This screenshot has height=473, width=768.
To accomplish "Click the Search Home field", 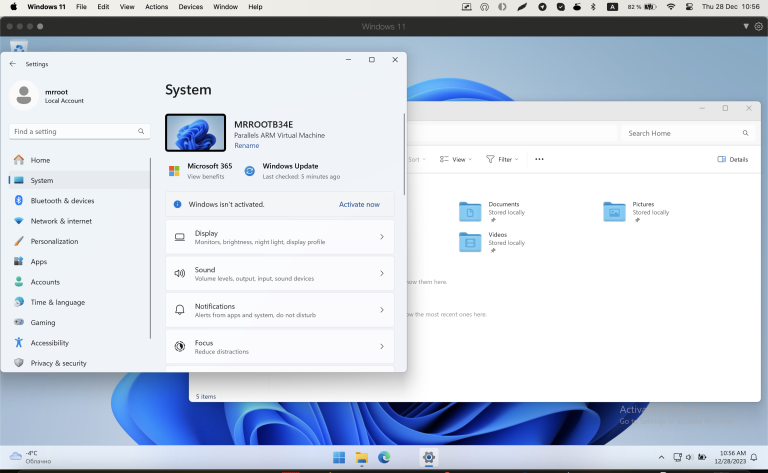I will point(680,133).
